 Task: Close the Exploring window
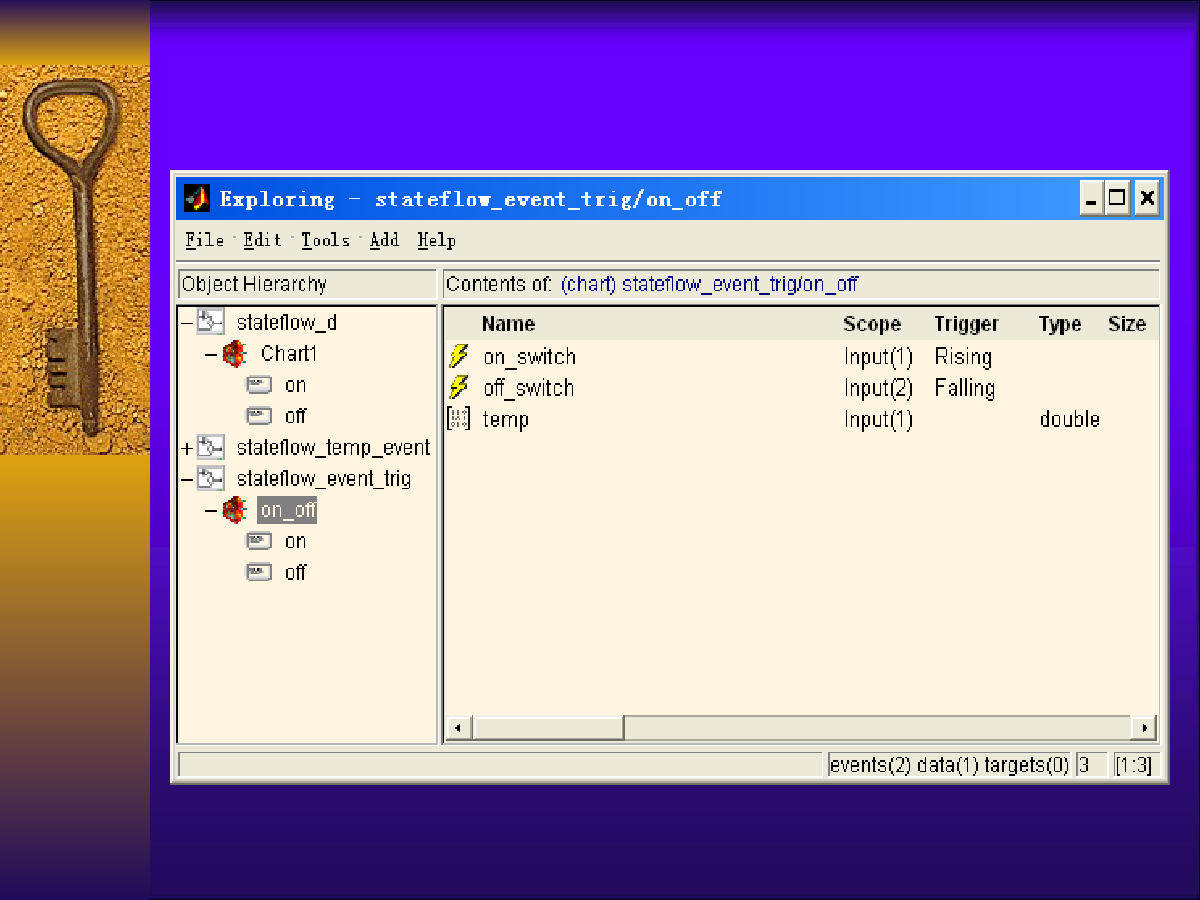[x=1147, y=198]
